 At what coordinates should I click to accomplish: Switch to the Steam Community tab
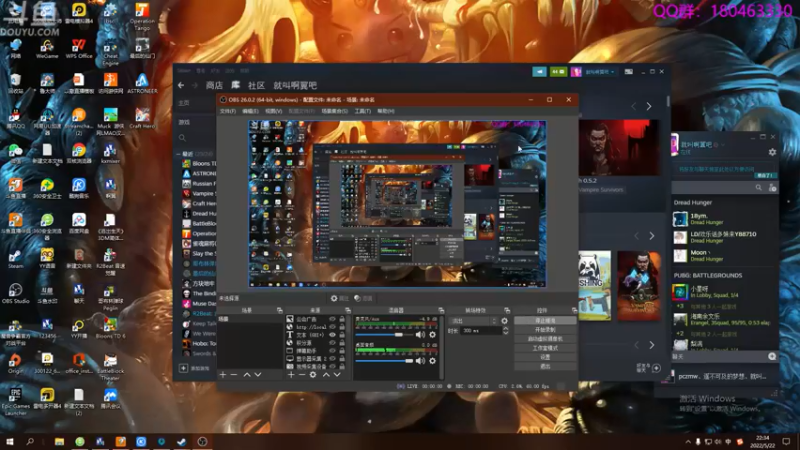[256, 85]
